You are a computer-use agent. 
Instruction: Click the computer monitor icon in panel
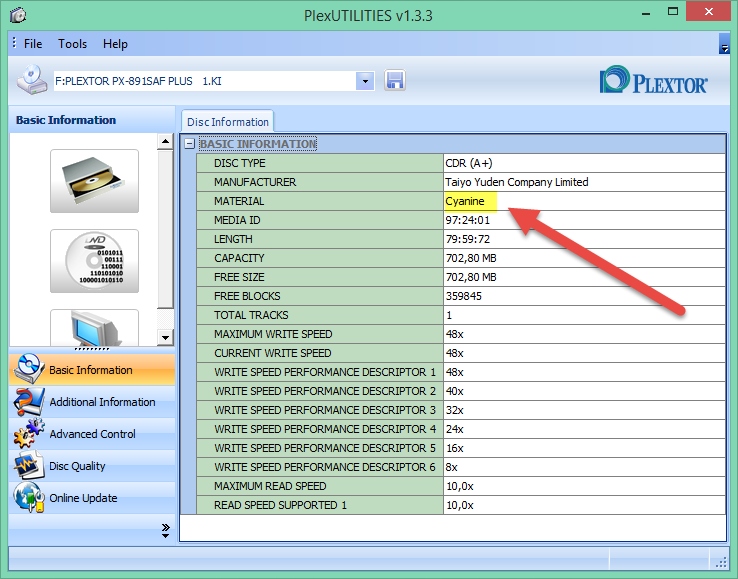click(x=94, y=328)
